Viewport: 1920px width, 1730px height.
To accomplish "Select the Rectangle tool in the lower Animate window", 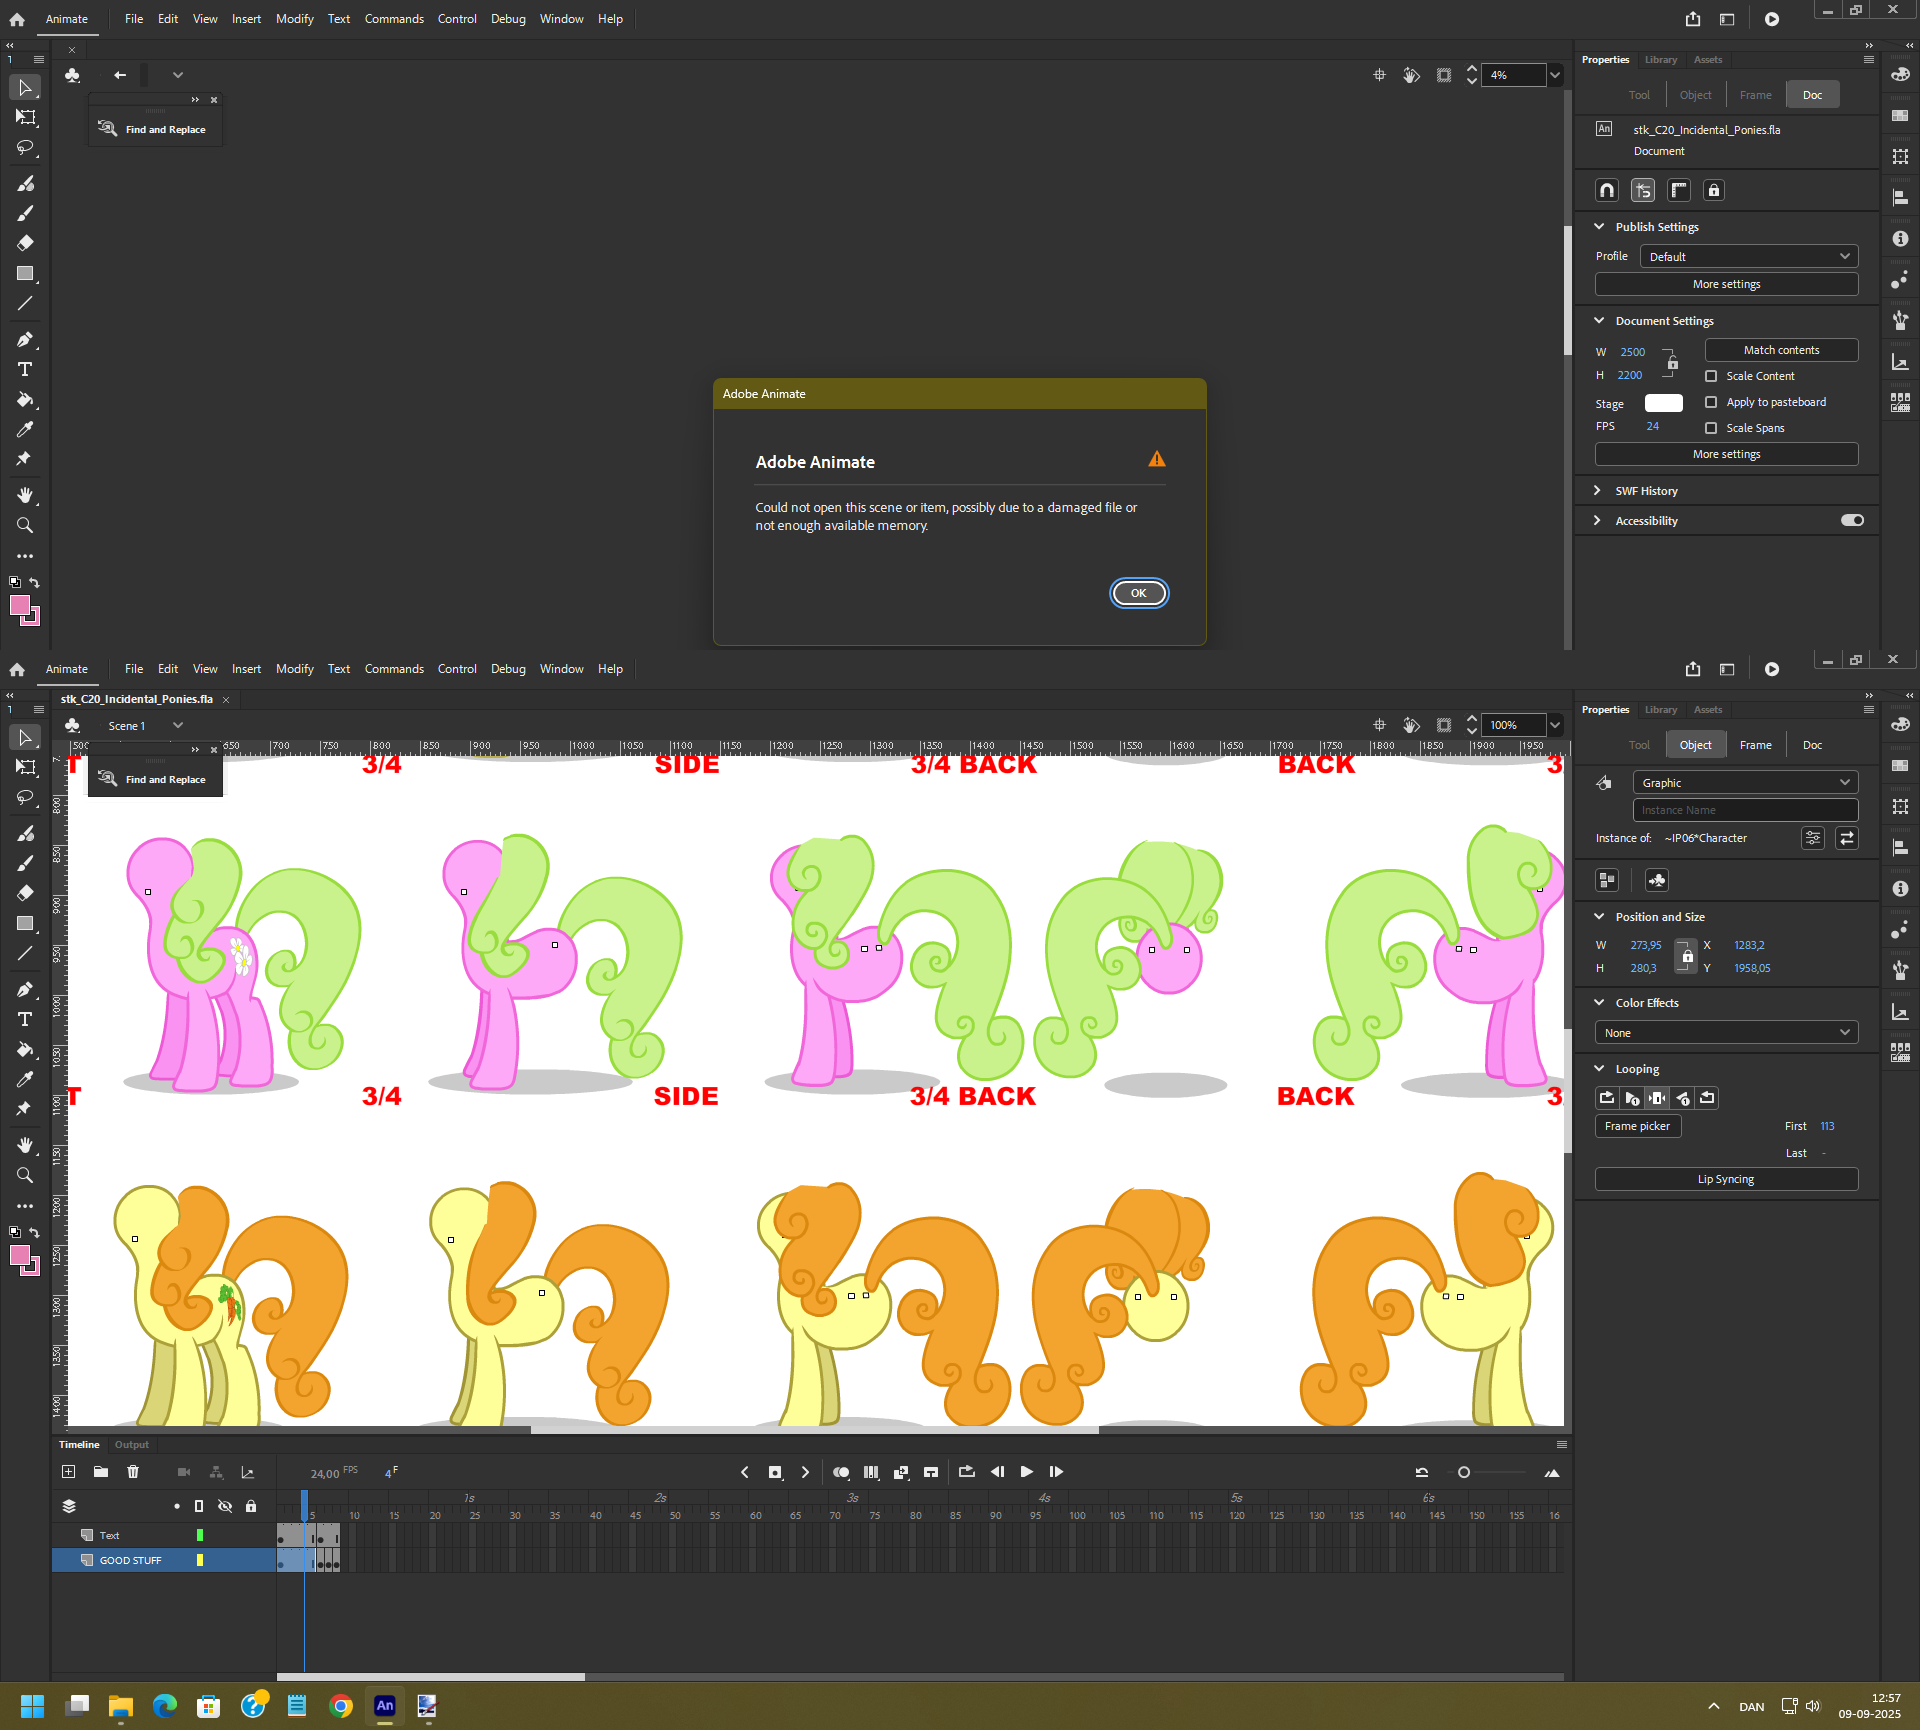I will click(x=25, y=923).
